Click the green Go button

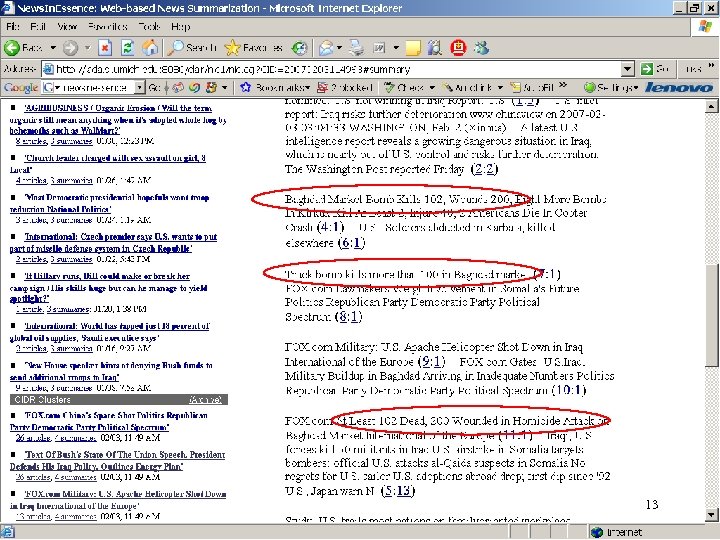(x=655, y=69)
